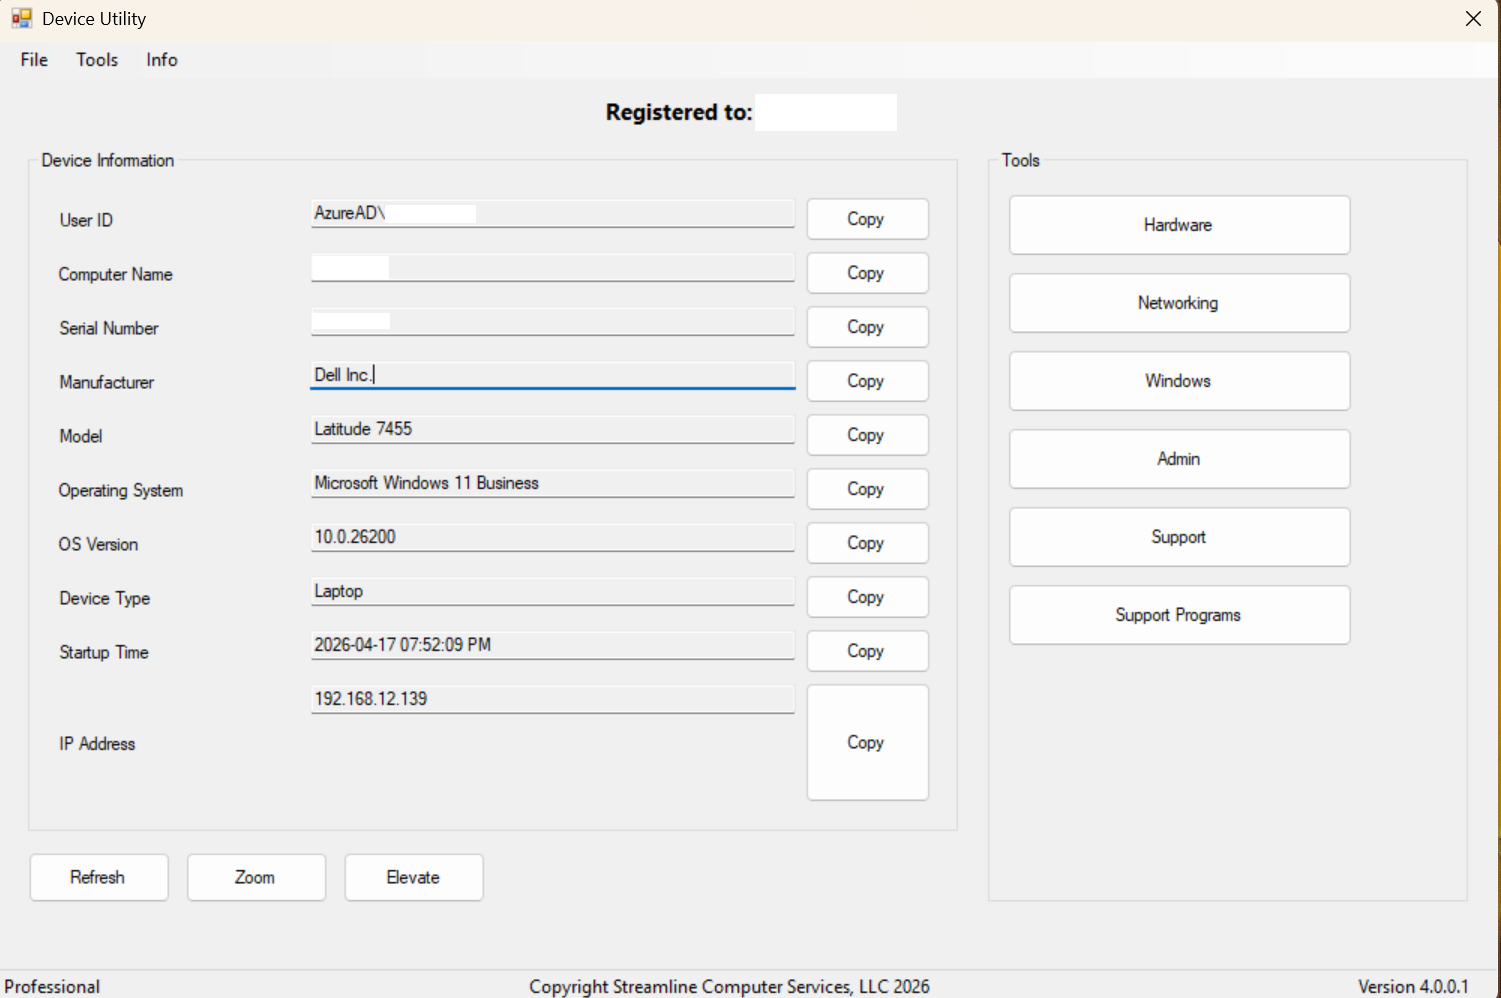Click the Elevate button
Image resolution: width=1501 pixels, height=998 pixels.
(413, 877)
